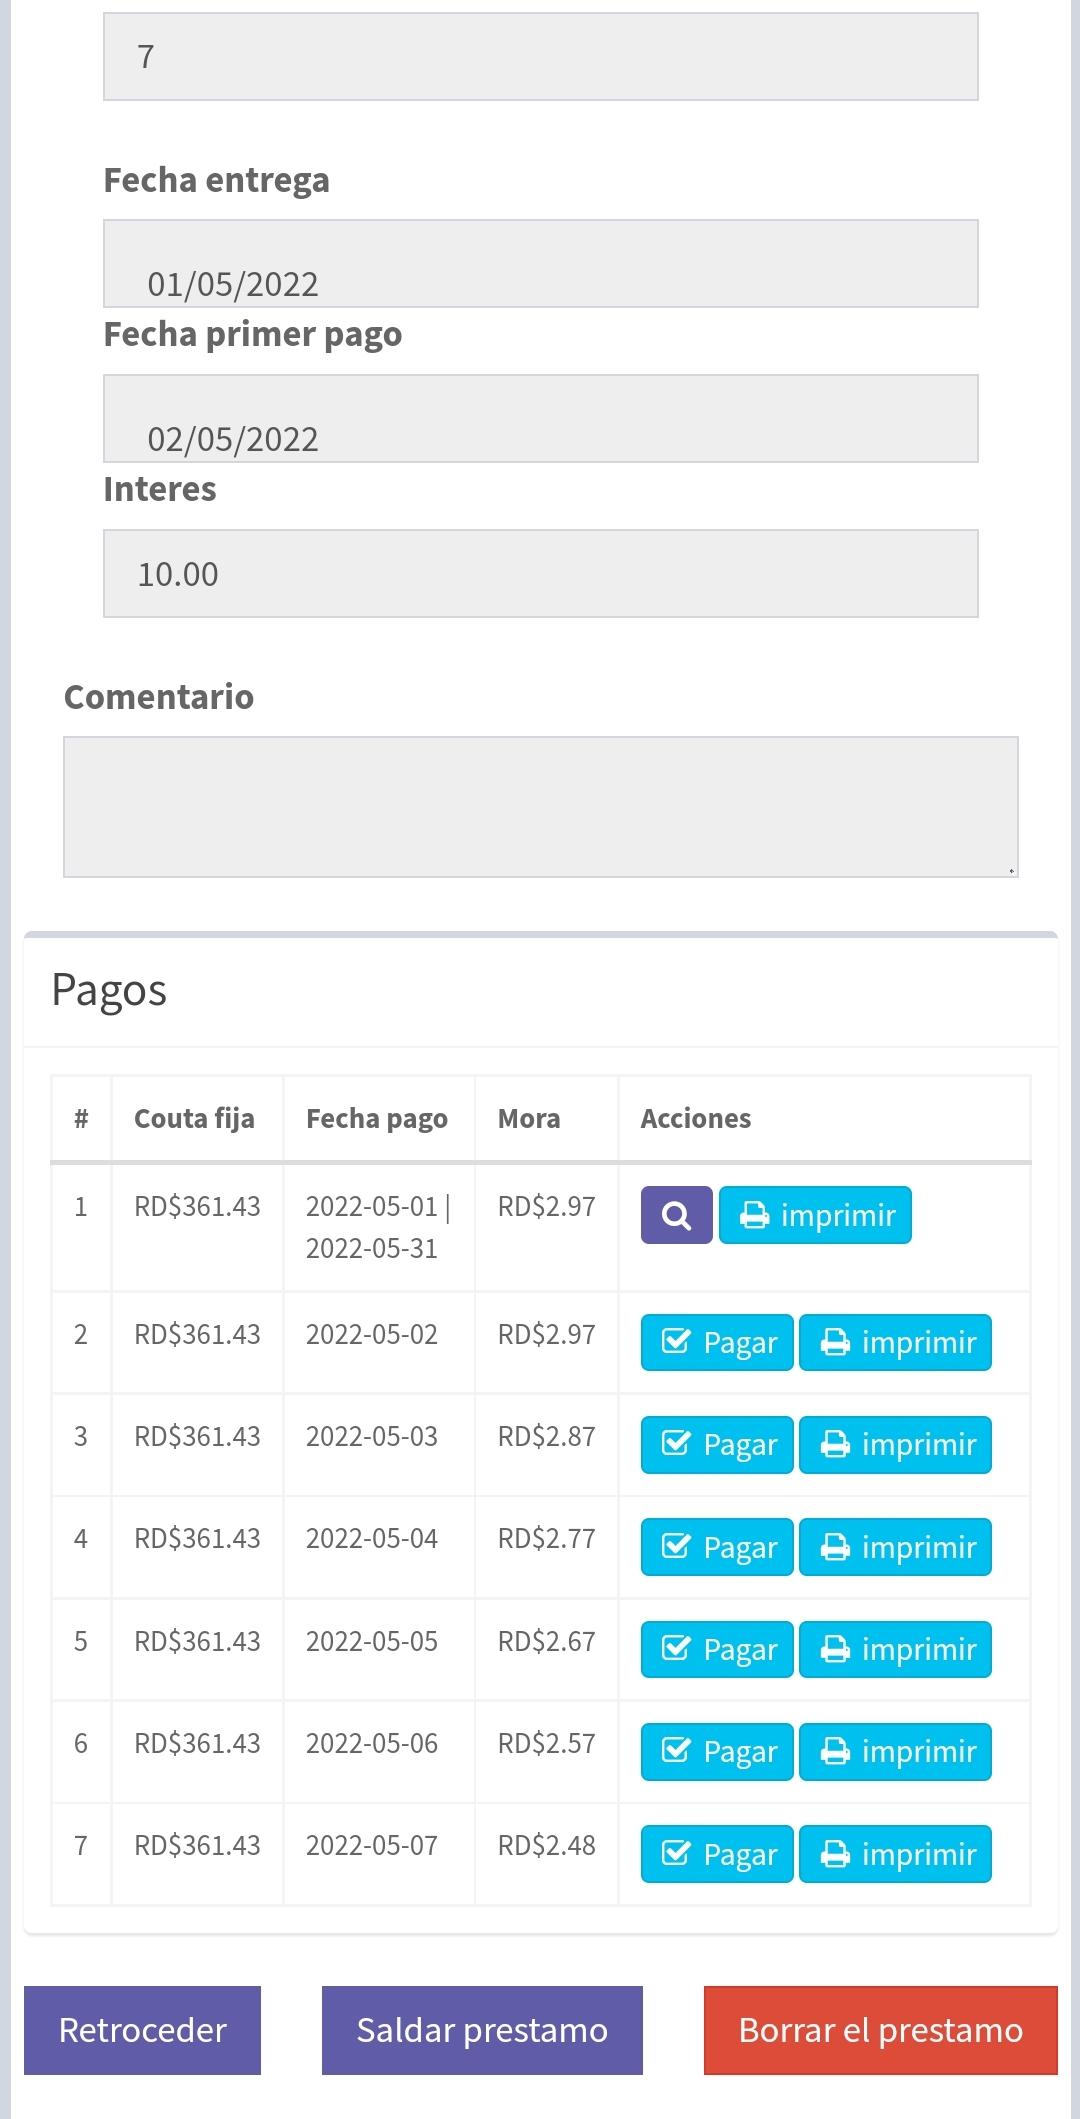Print the 2022-05-02 installment

tap(895, 1342)
